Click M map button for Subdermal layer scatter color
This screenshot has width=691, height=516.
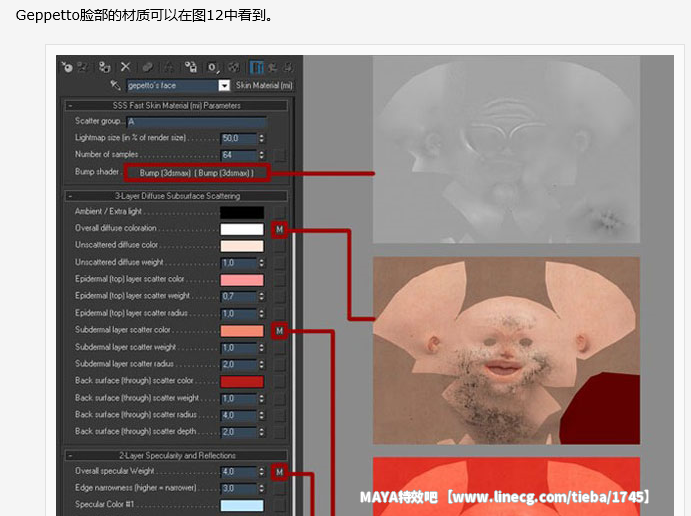click(x=279, y=330)
